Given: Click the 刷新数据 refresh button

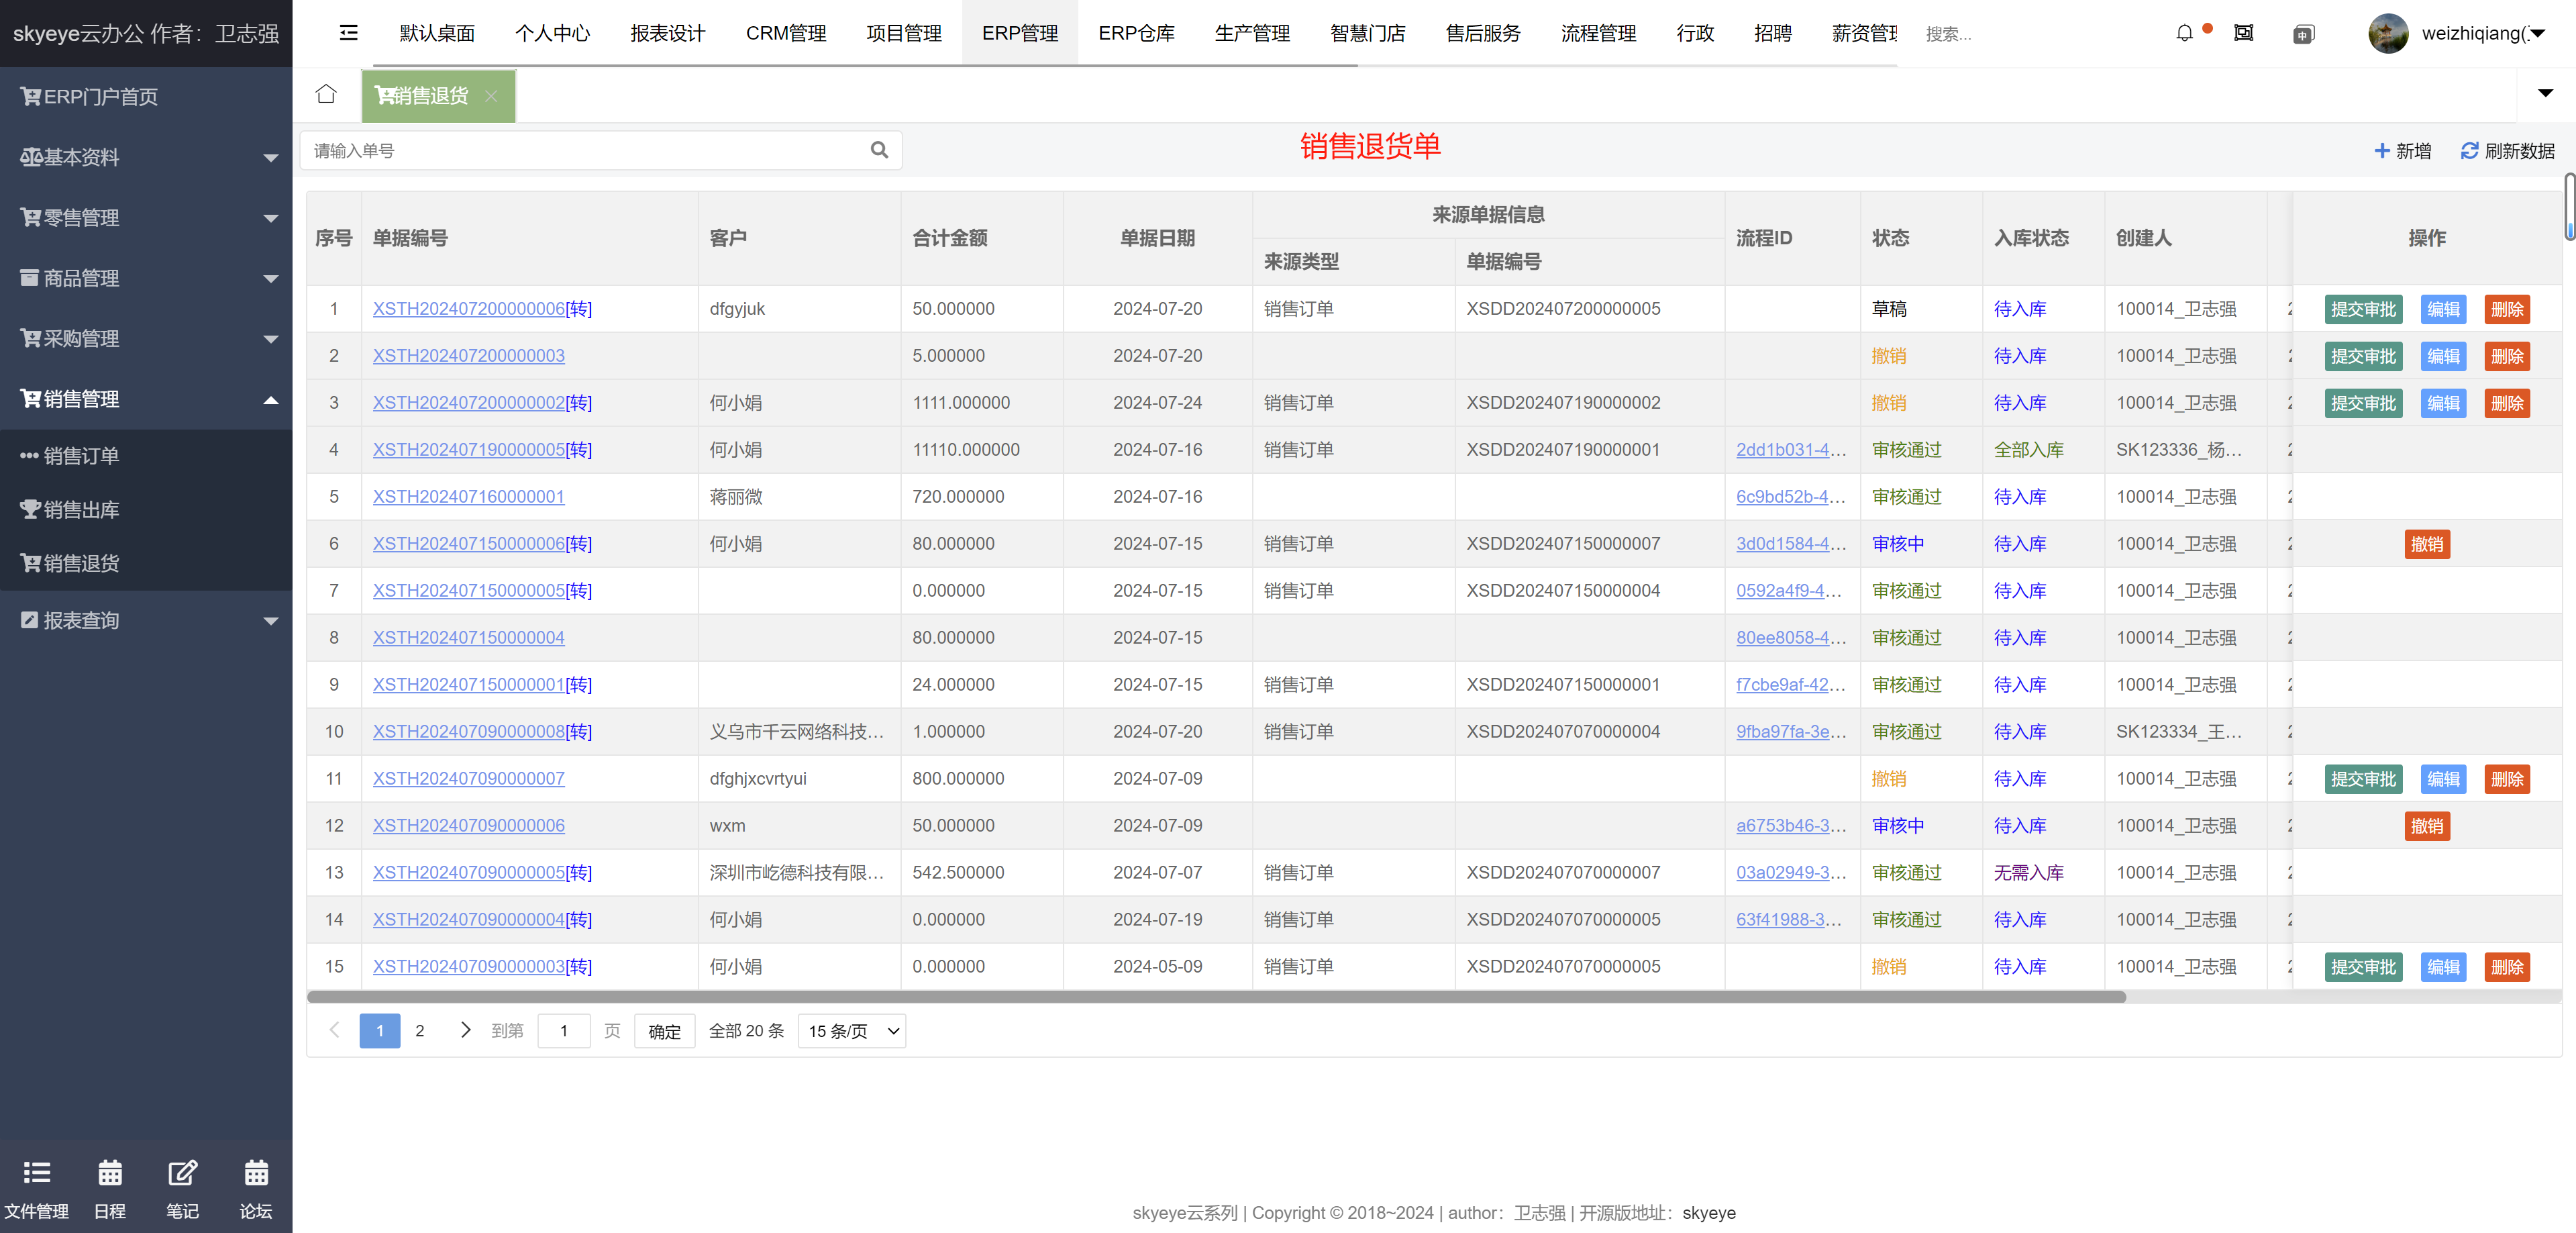Looking at the screenshot, I should (x=2507, y=151).
